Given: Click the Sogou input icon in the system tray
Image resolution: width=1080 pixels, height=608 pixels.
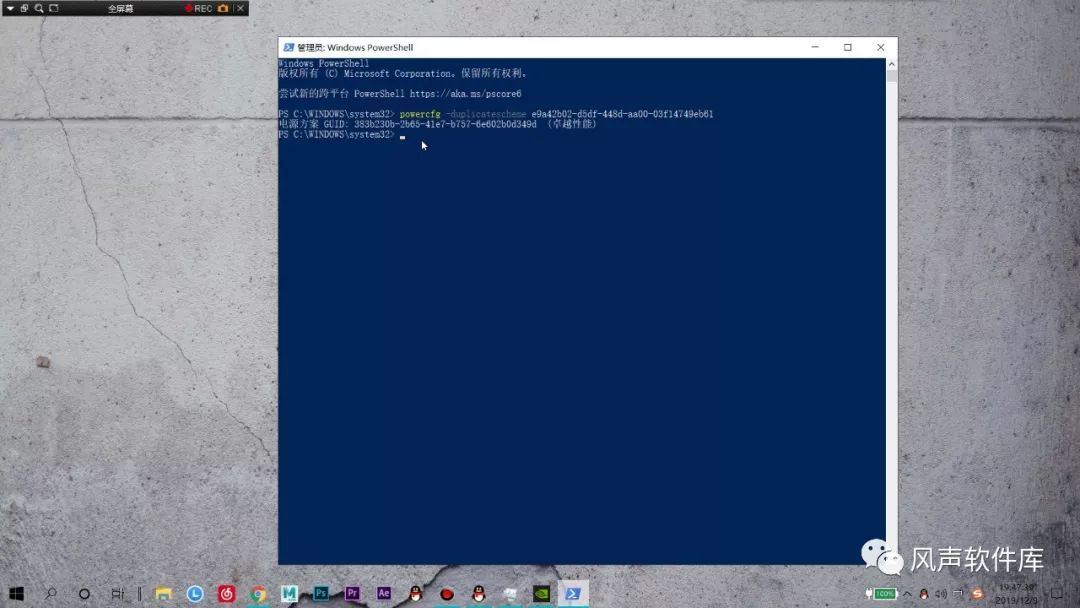Looking at the screenshot, I should coord(977,593).
